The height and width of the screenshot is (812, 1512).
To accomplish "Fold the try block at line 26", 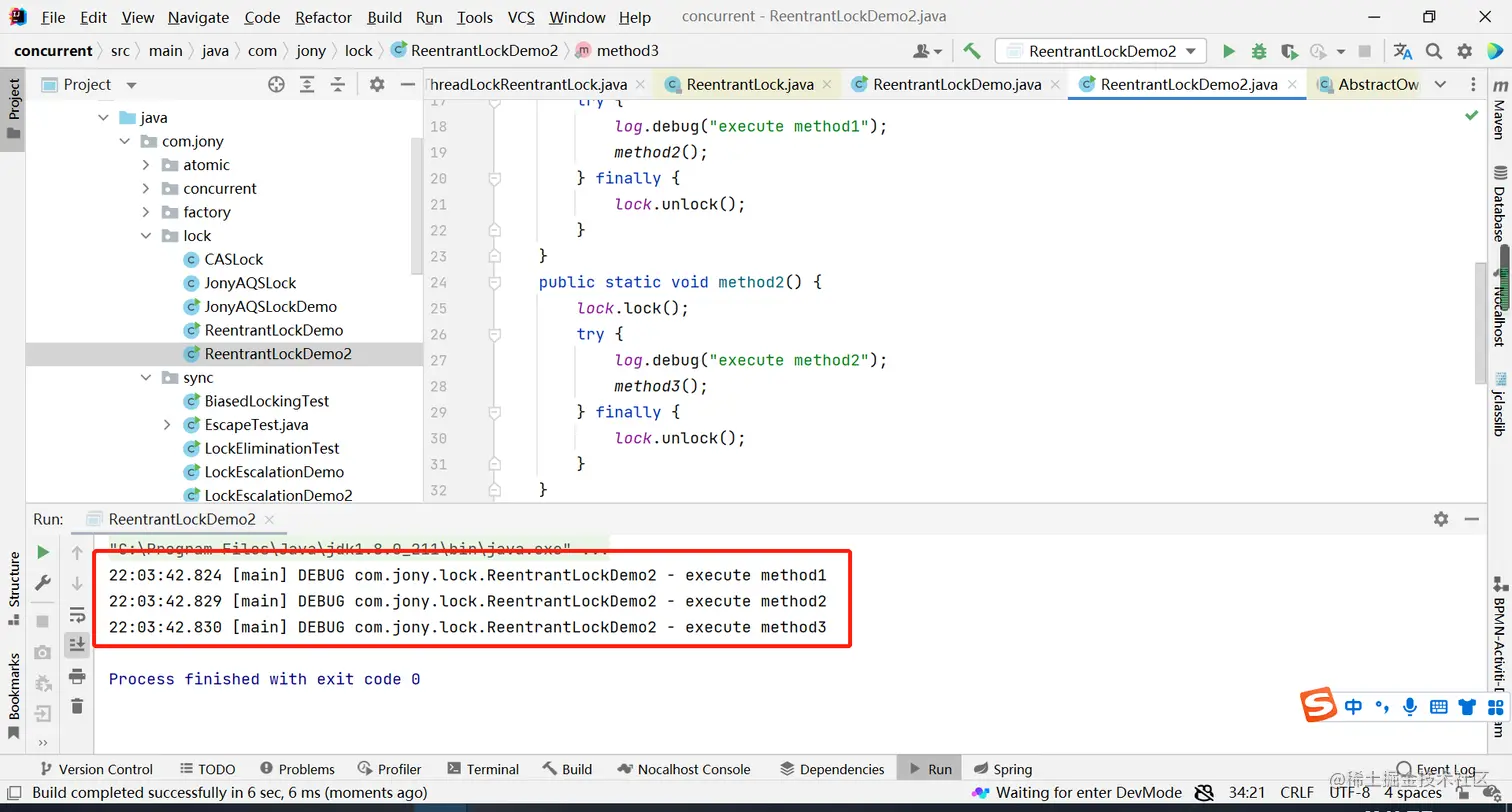I will pyautogui.click(x=493, y=334).
